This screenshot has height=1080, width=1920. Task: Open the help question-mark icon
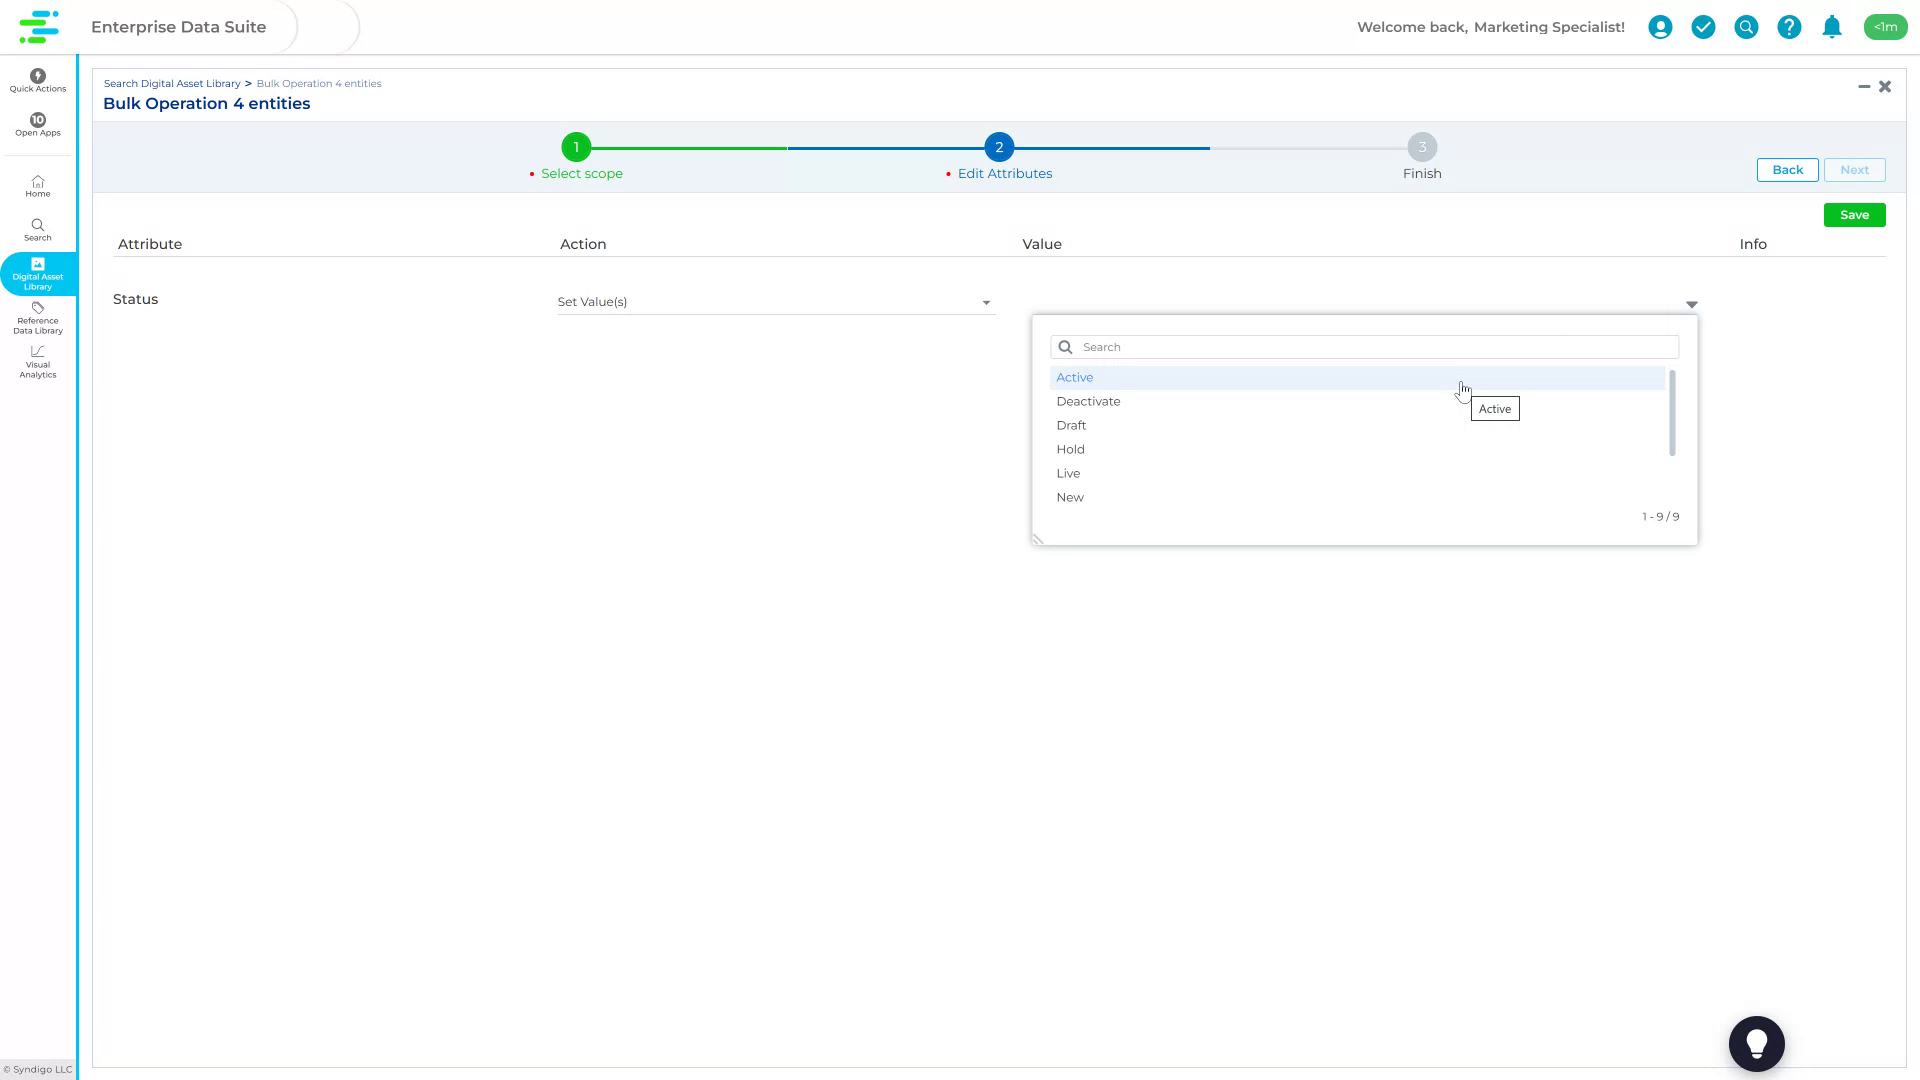(1789, 27)
